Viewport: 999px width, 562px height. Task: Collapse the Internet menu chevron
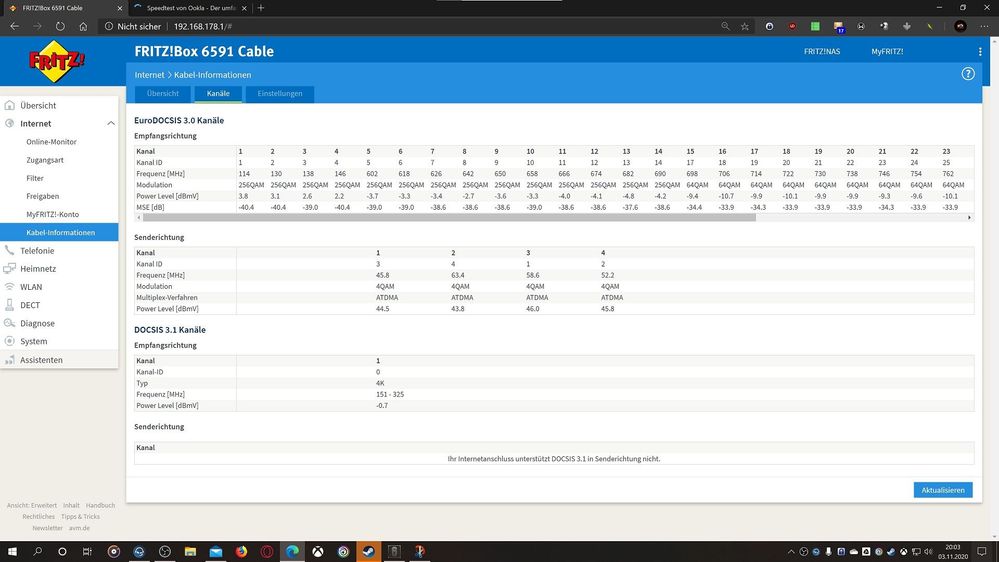[110, 124]
